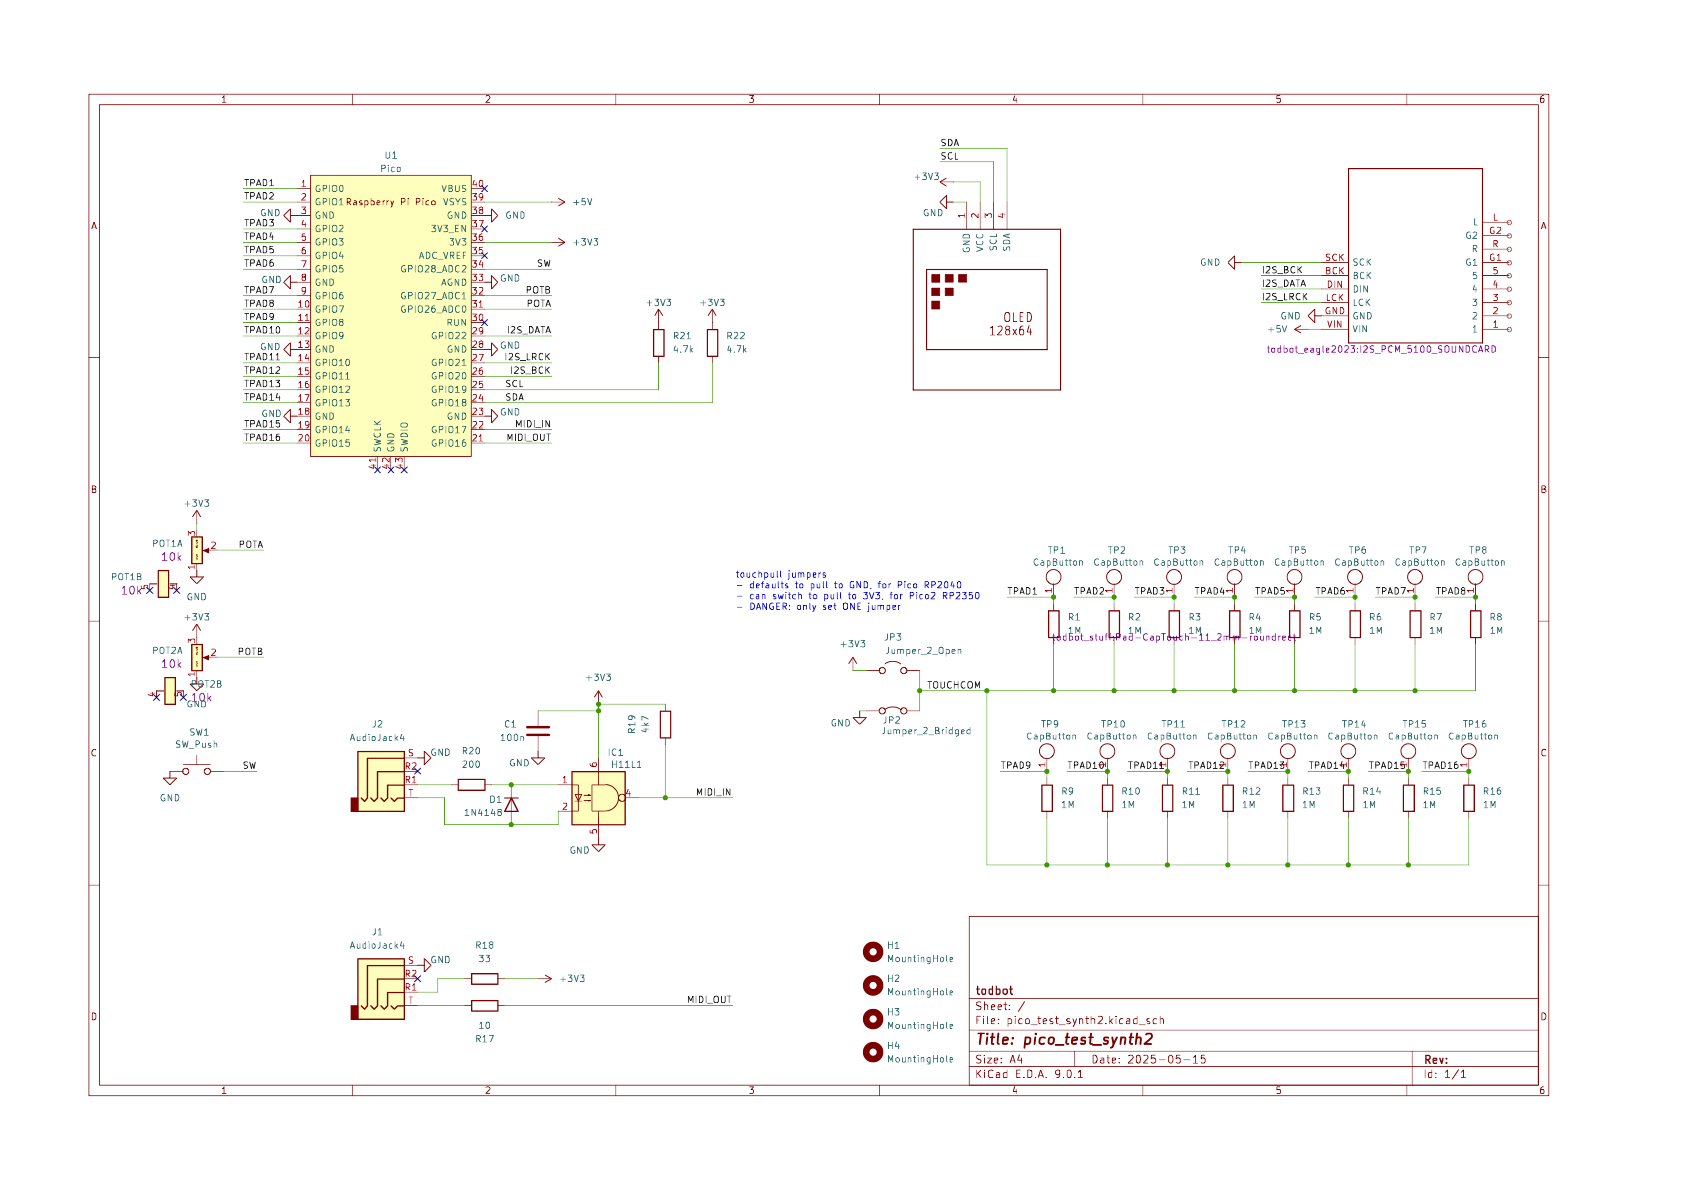The image size is (1684, 1190).
Task: Select the J2 AudioJack4 connector symbol
Action: [x=380, y=780]
